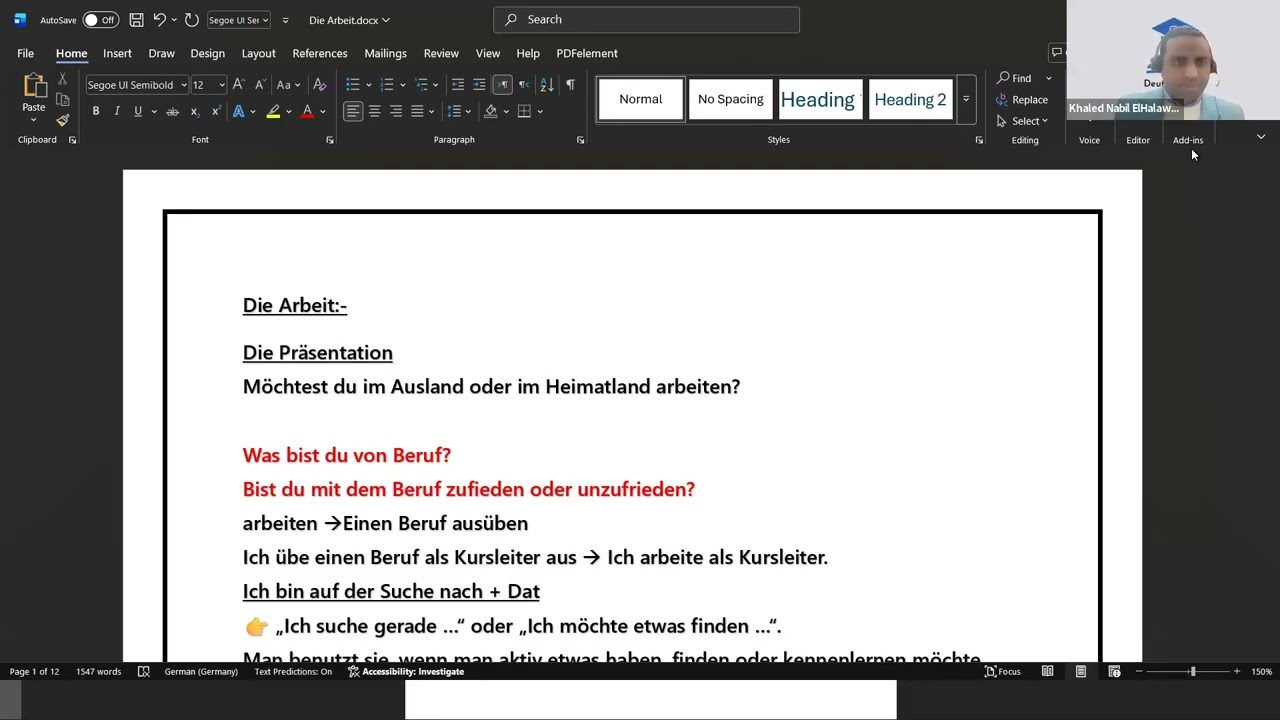This screenshot has width=1280, height=720.
Task: Open the font name combo box
Action: pos(136,85)
